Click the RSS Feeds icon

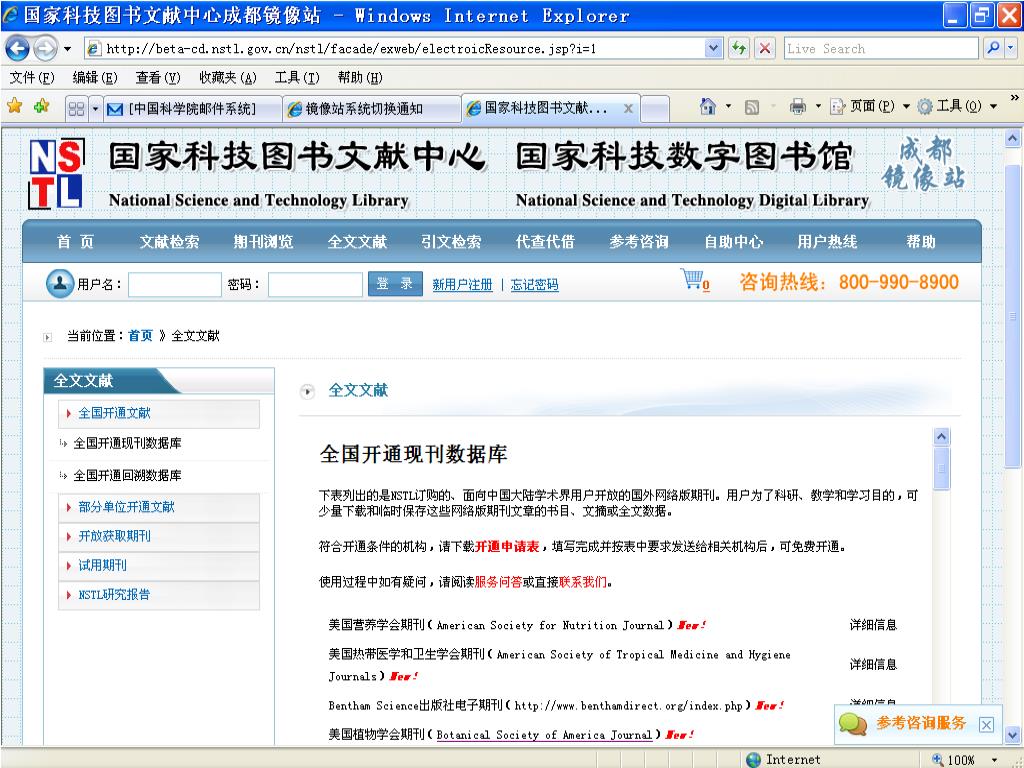pos(752,107)
